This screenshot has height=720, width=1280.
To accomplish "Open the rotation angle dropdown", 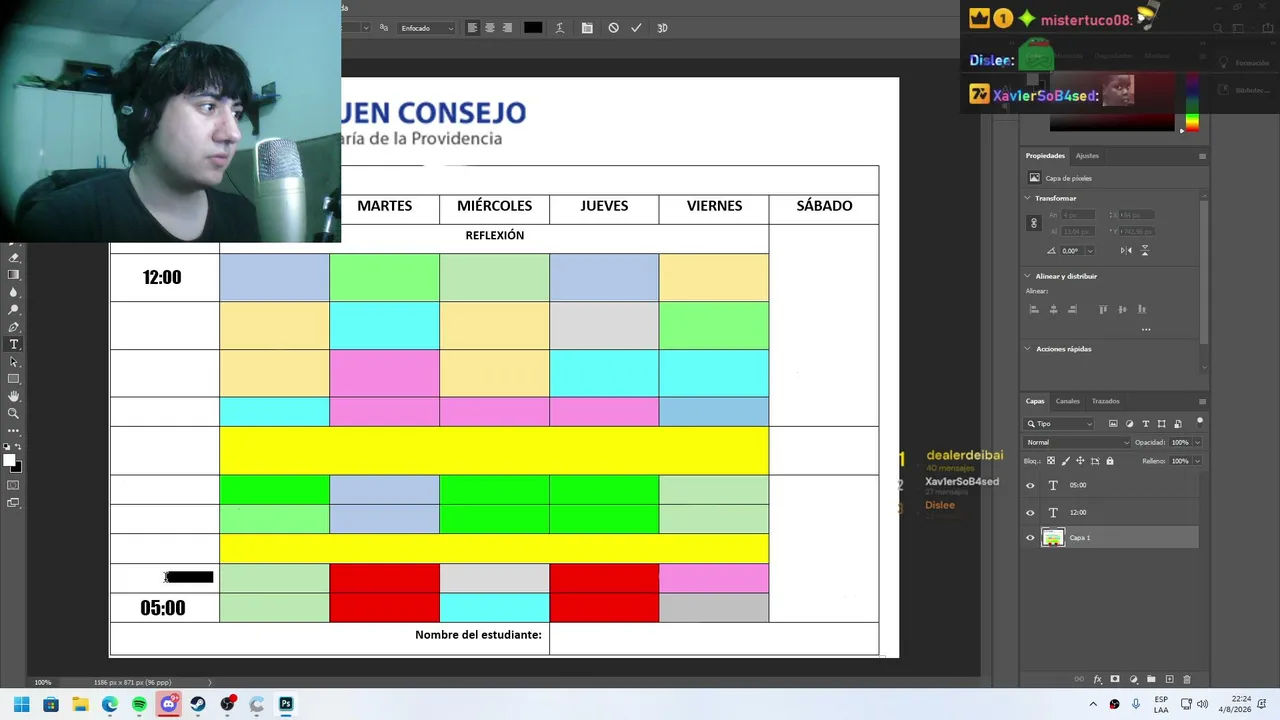I will coord(1090,251).
